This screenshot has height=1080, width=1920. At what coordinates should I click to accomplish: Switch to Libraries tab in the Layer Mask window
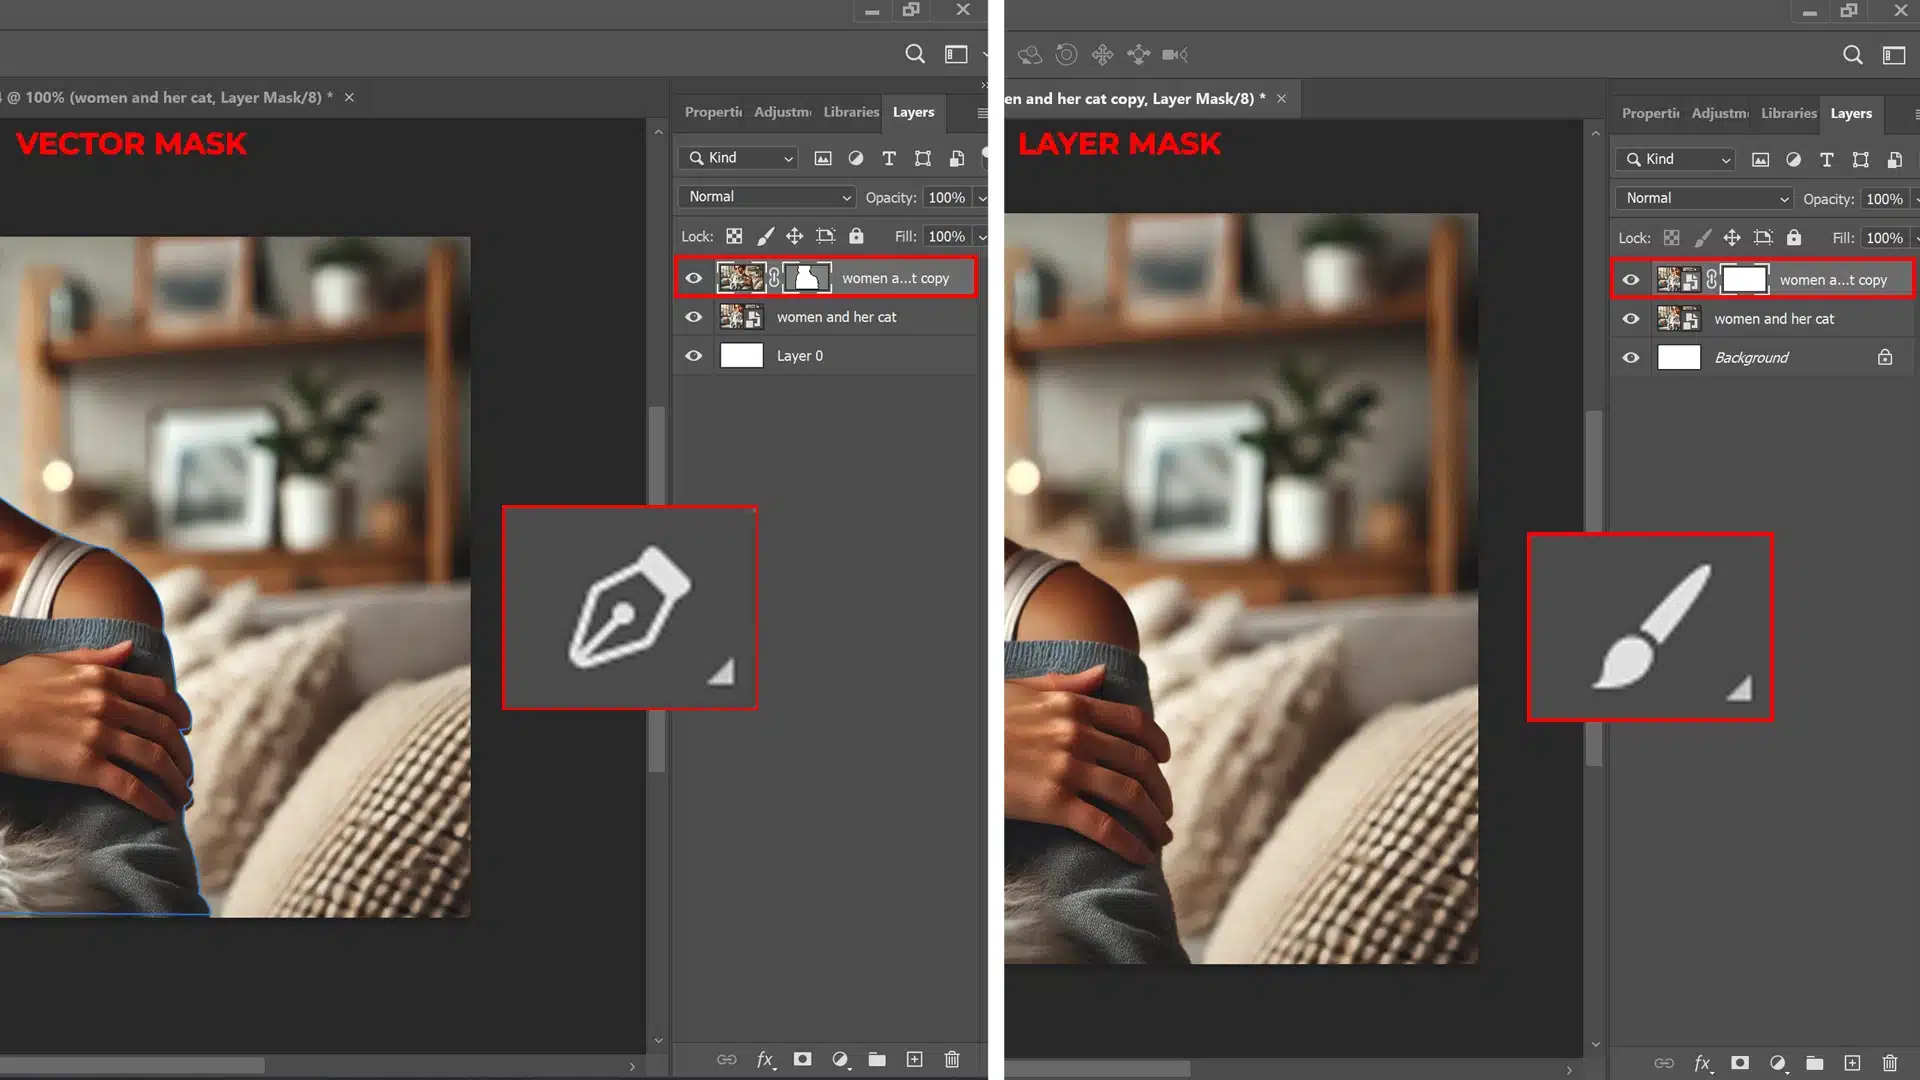click(1788, 113)
